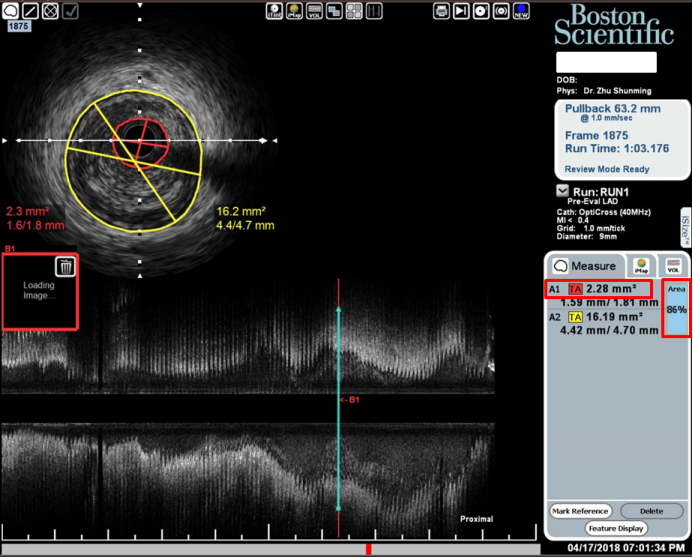The width and height of the screenshot is (693, 558).
Task: Select the B1 bookmark thumbnail
Action: (40, 292)
